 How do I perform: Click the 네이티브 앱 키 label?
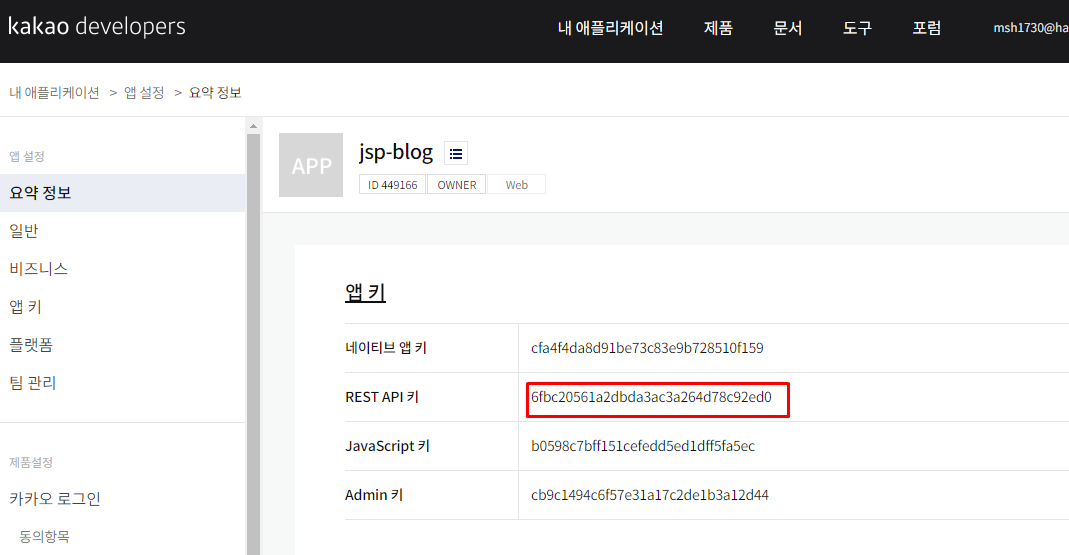point(386,348)
